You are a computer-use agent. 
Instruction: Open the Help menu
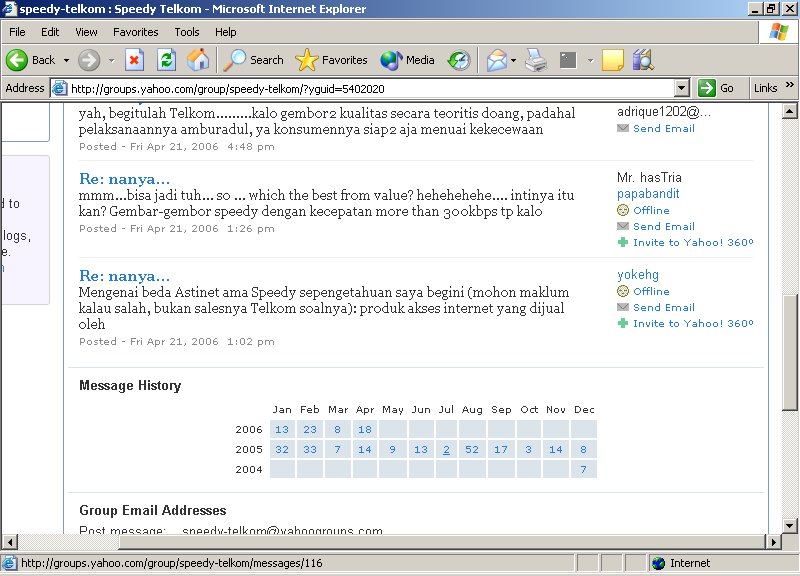point(226,32)
